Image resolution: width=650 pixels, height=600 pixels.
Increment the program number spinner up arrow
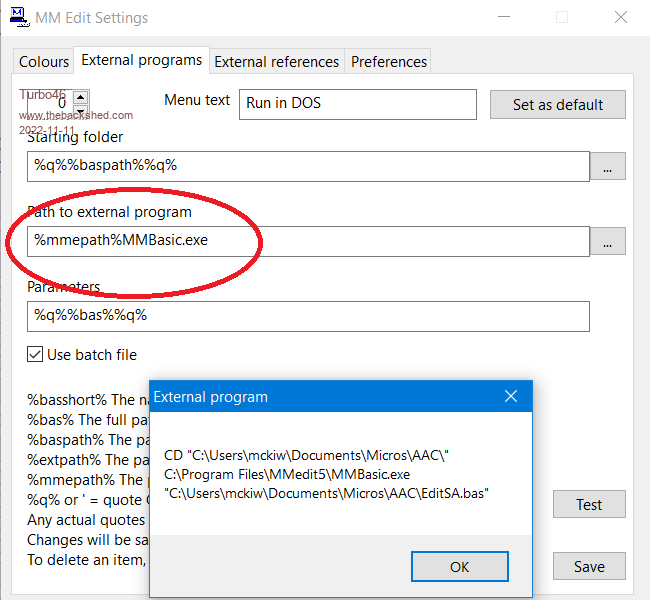click(81, 97)
